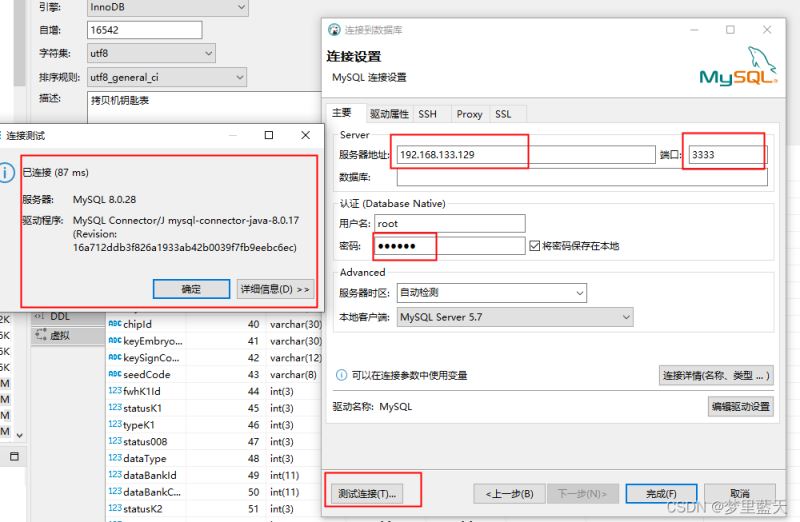Select the keyEmbryo... column row

click(214, 341)
